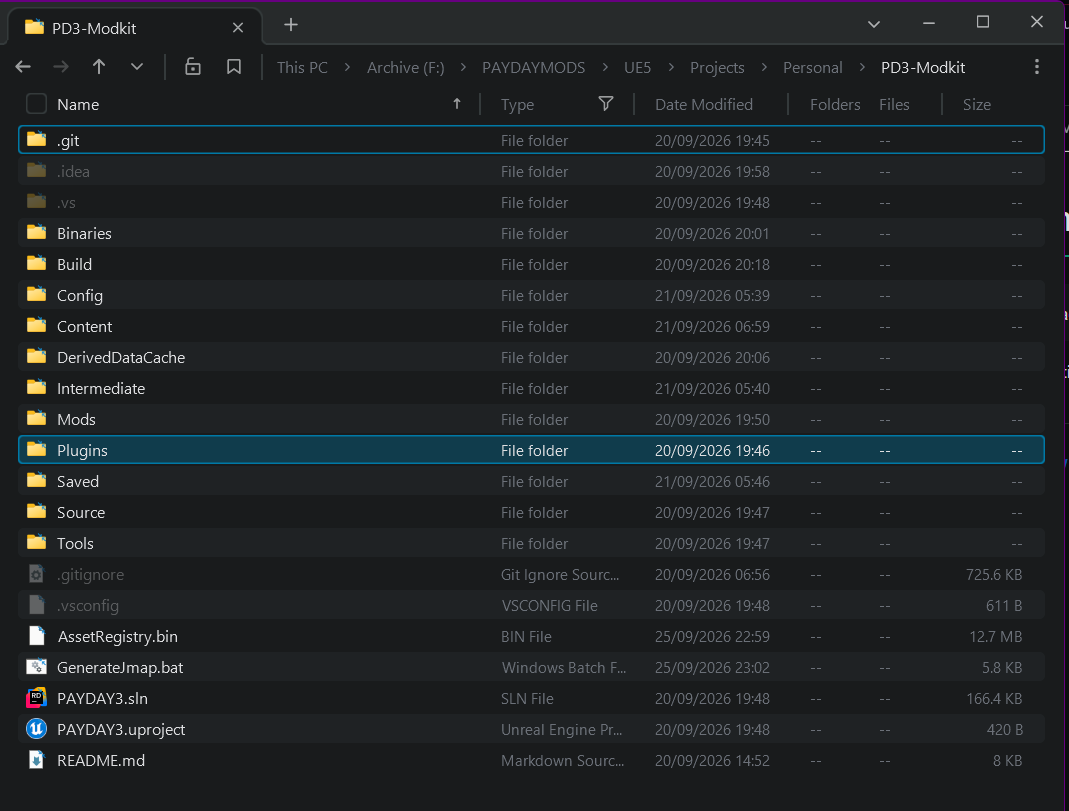This screenshot has width=1069, height=811.
Task: Select the Build folder icon
Action: click(36, 263)
